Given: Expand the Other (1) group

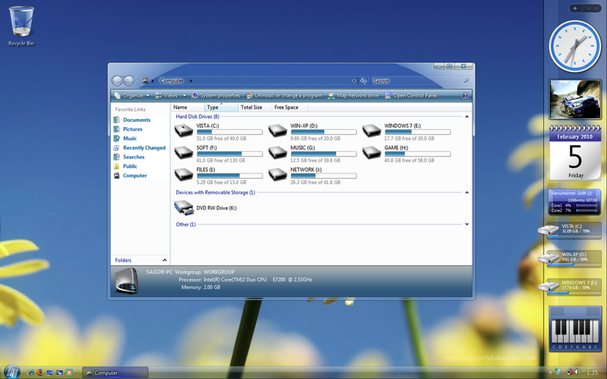Looking at the screenshot, I should pos(467,224).
